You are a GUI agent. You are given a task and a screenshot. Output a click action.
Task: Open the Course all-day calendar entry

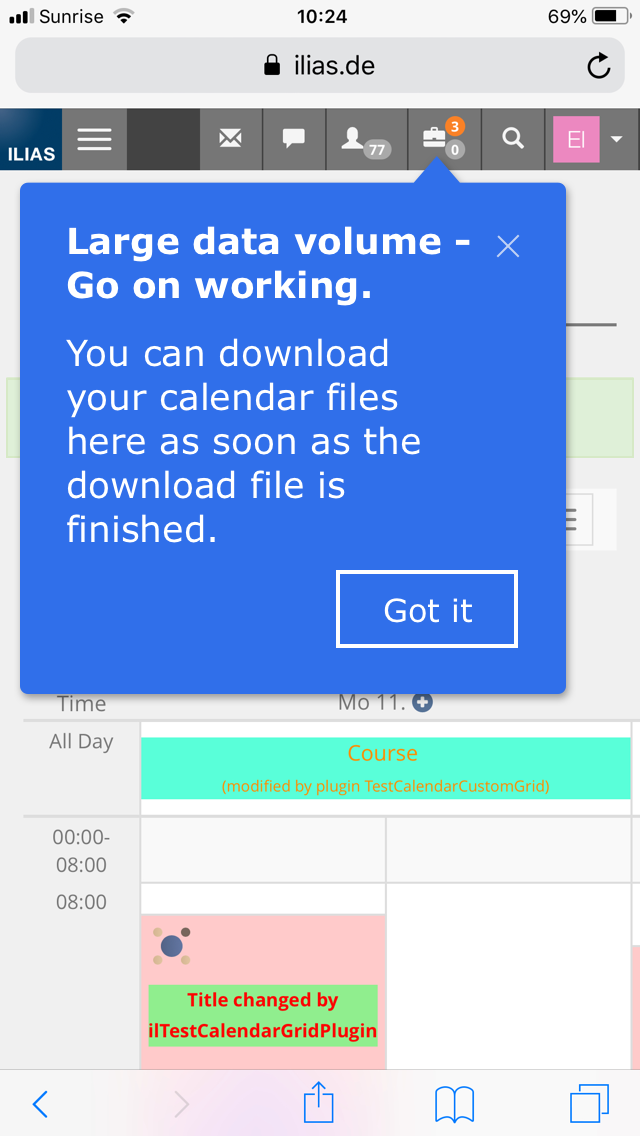(x=384, y=767)
